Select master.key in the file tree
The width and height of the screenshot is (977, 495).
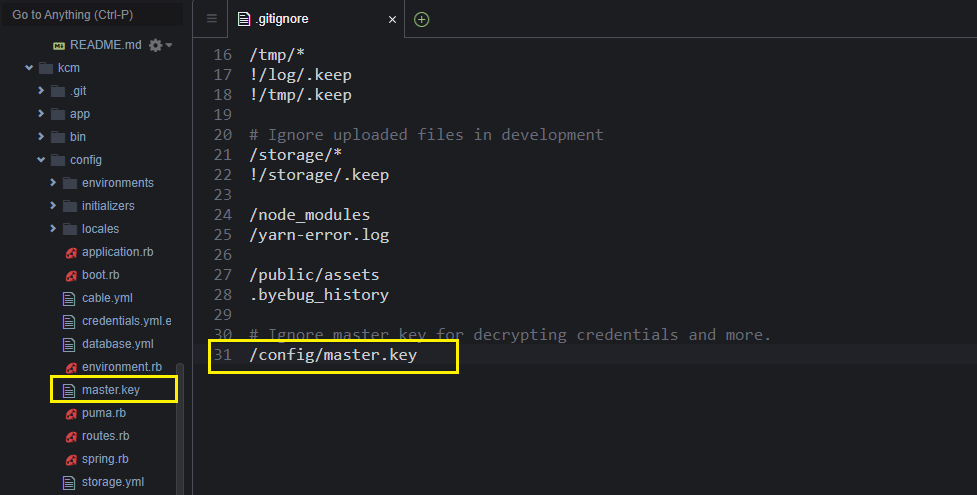111,390
